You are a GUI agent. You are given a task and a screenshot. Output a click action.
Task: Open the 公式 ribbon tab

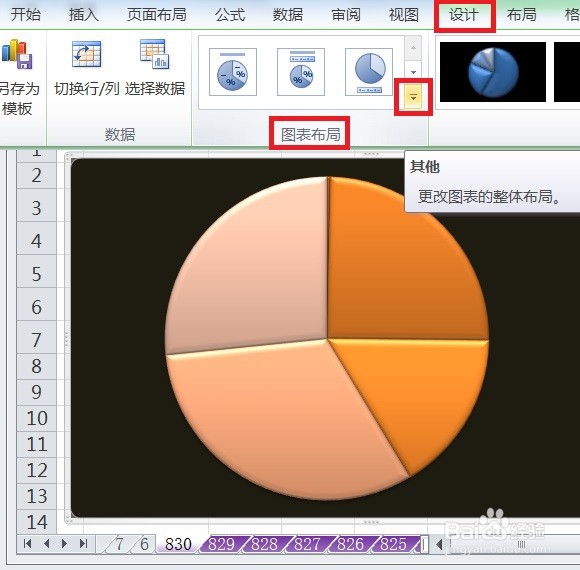(230, 15)
